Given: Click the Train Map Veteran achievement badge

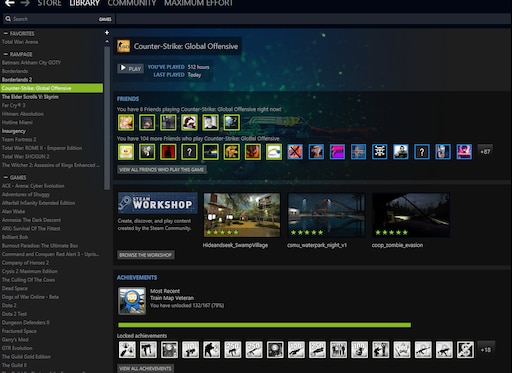Looking at the screenshot, I should [132, 301].
